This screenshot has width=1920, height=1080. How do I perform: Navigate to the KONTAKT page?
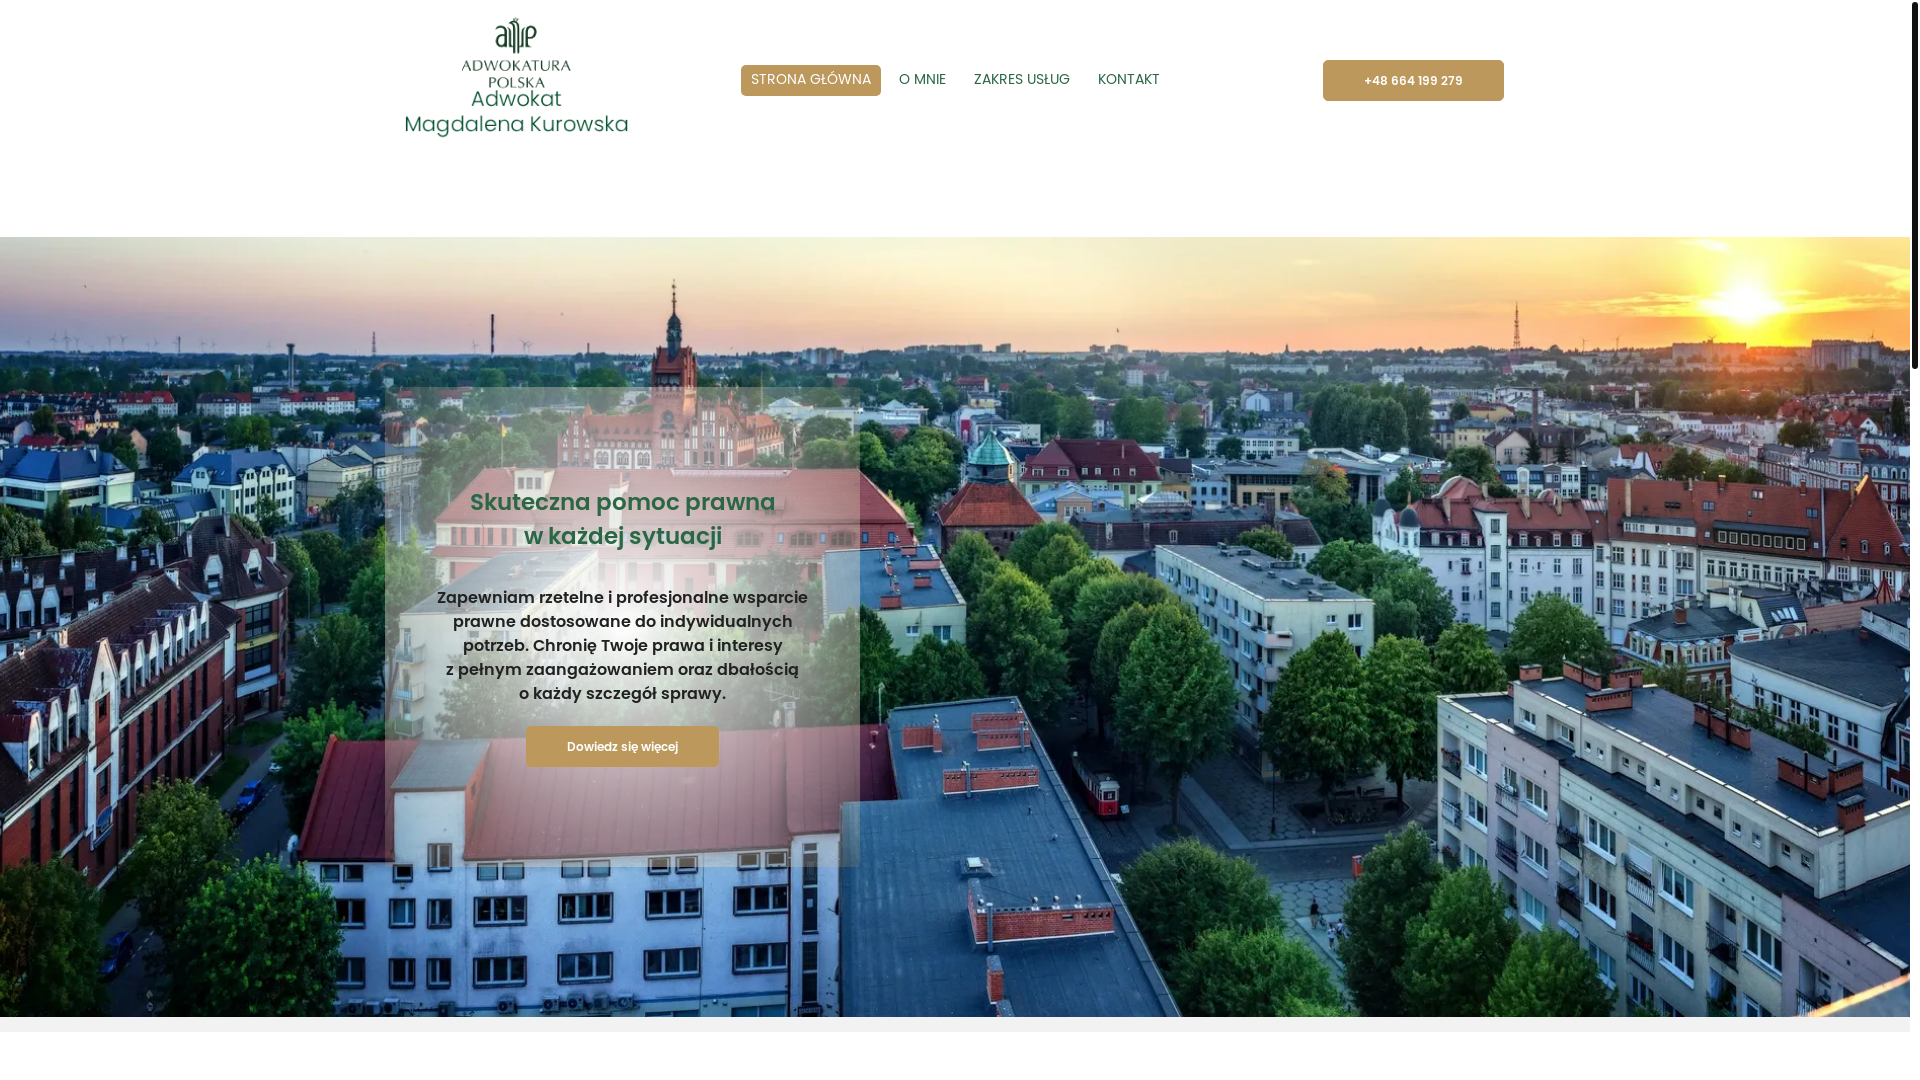[1128, 80]
